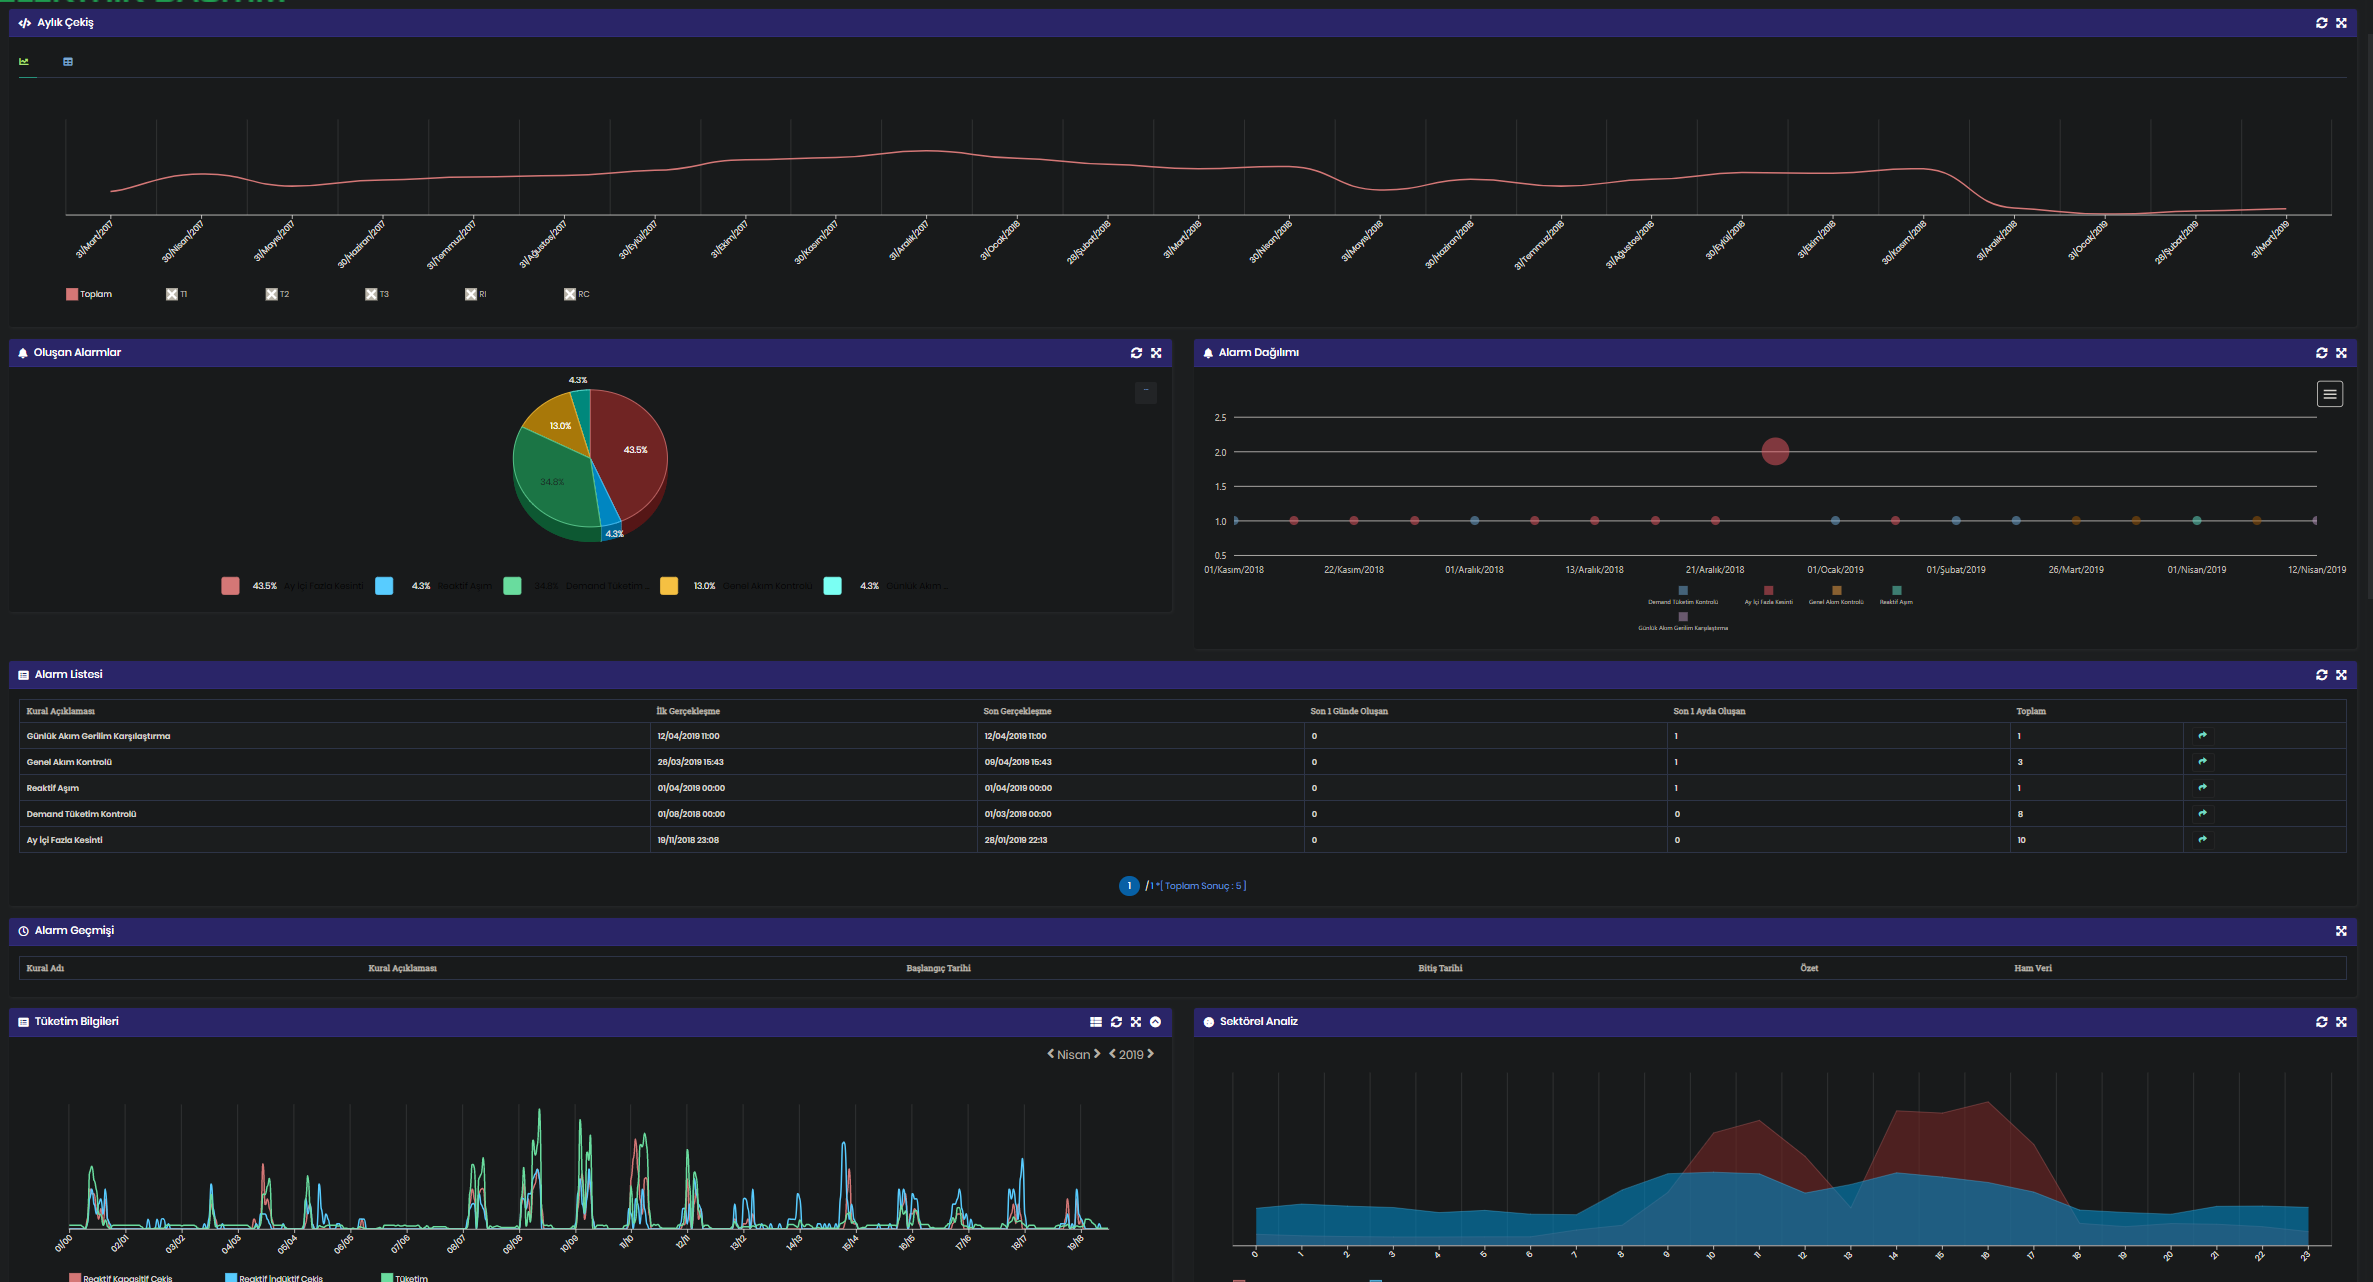
Task: Open Genel Akım Kontrolü row arrow
Action: pos(2202,762)
